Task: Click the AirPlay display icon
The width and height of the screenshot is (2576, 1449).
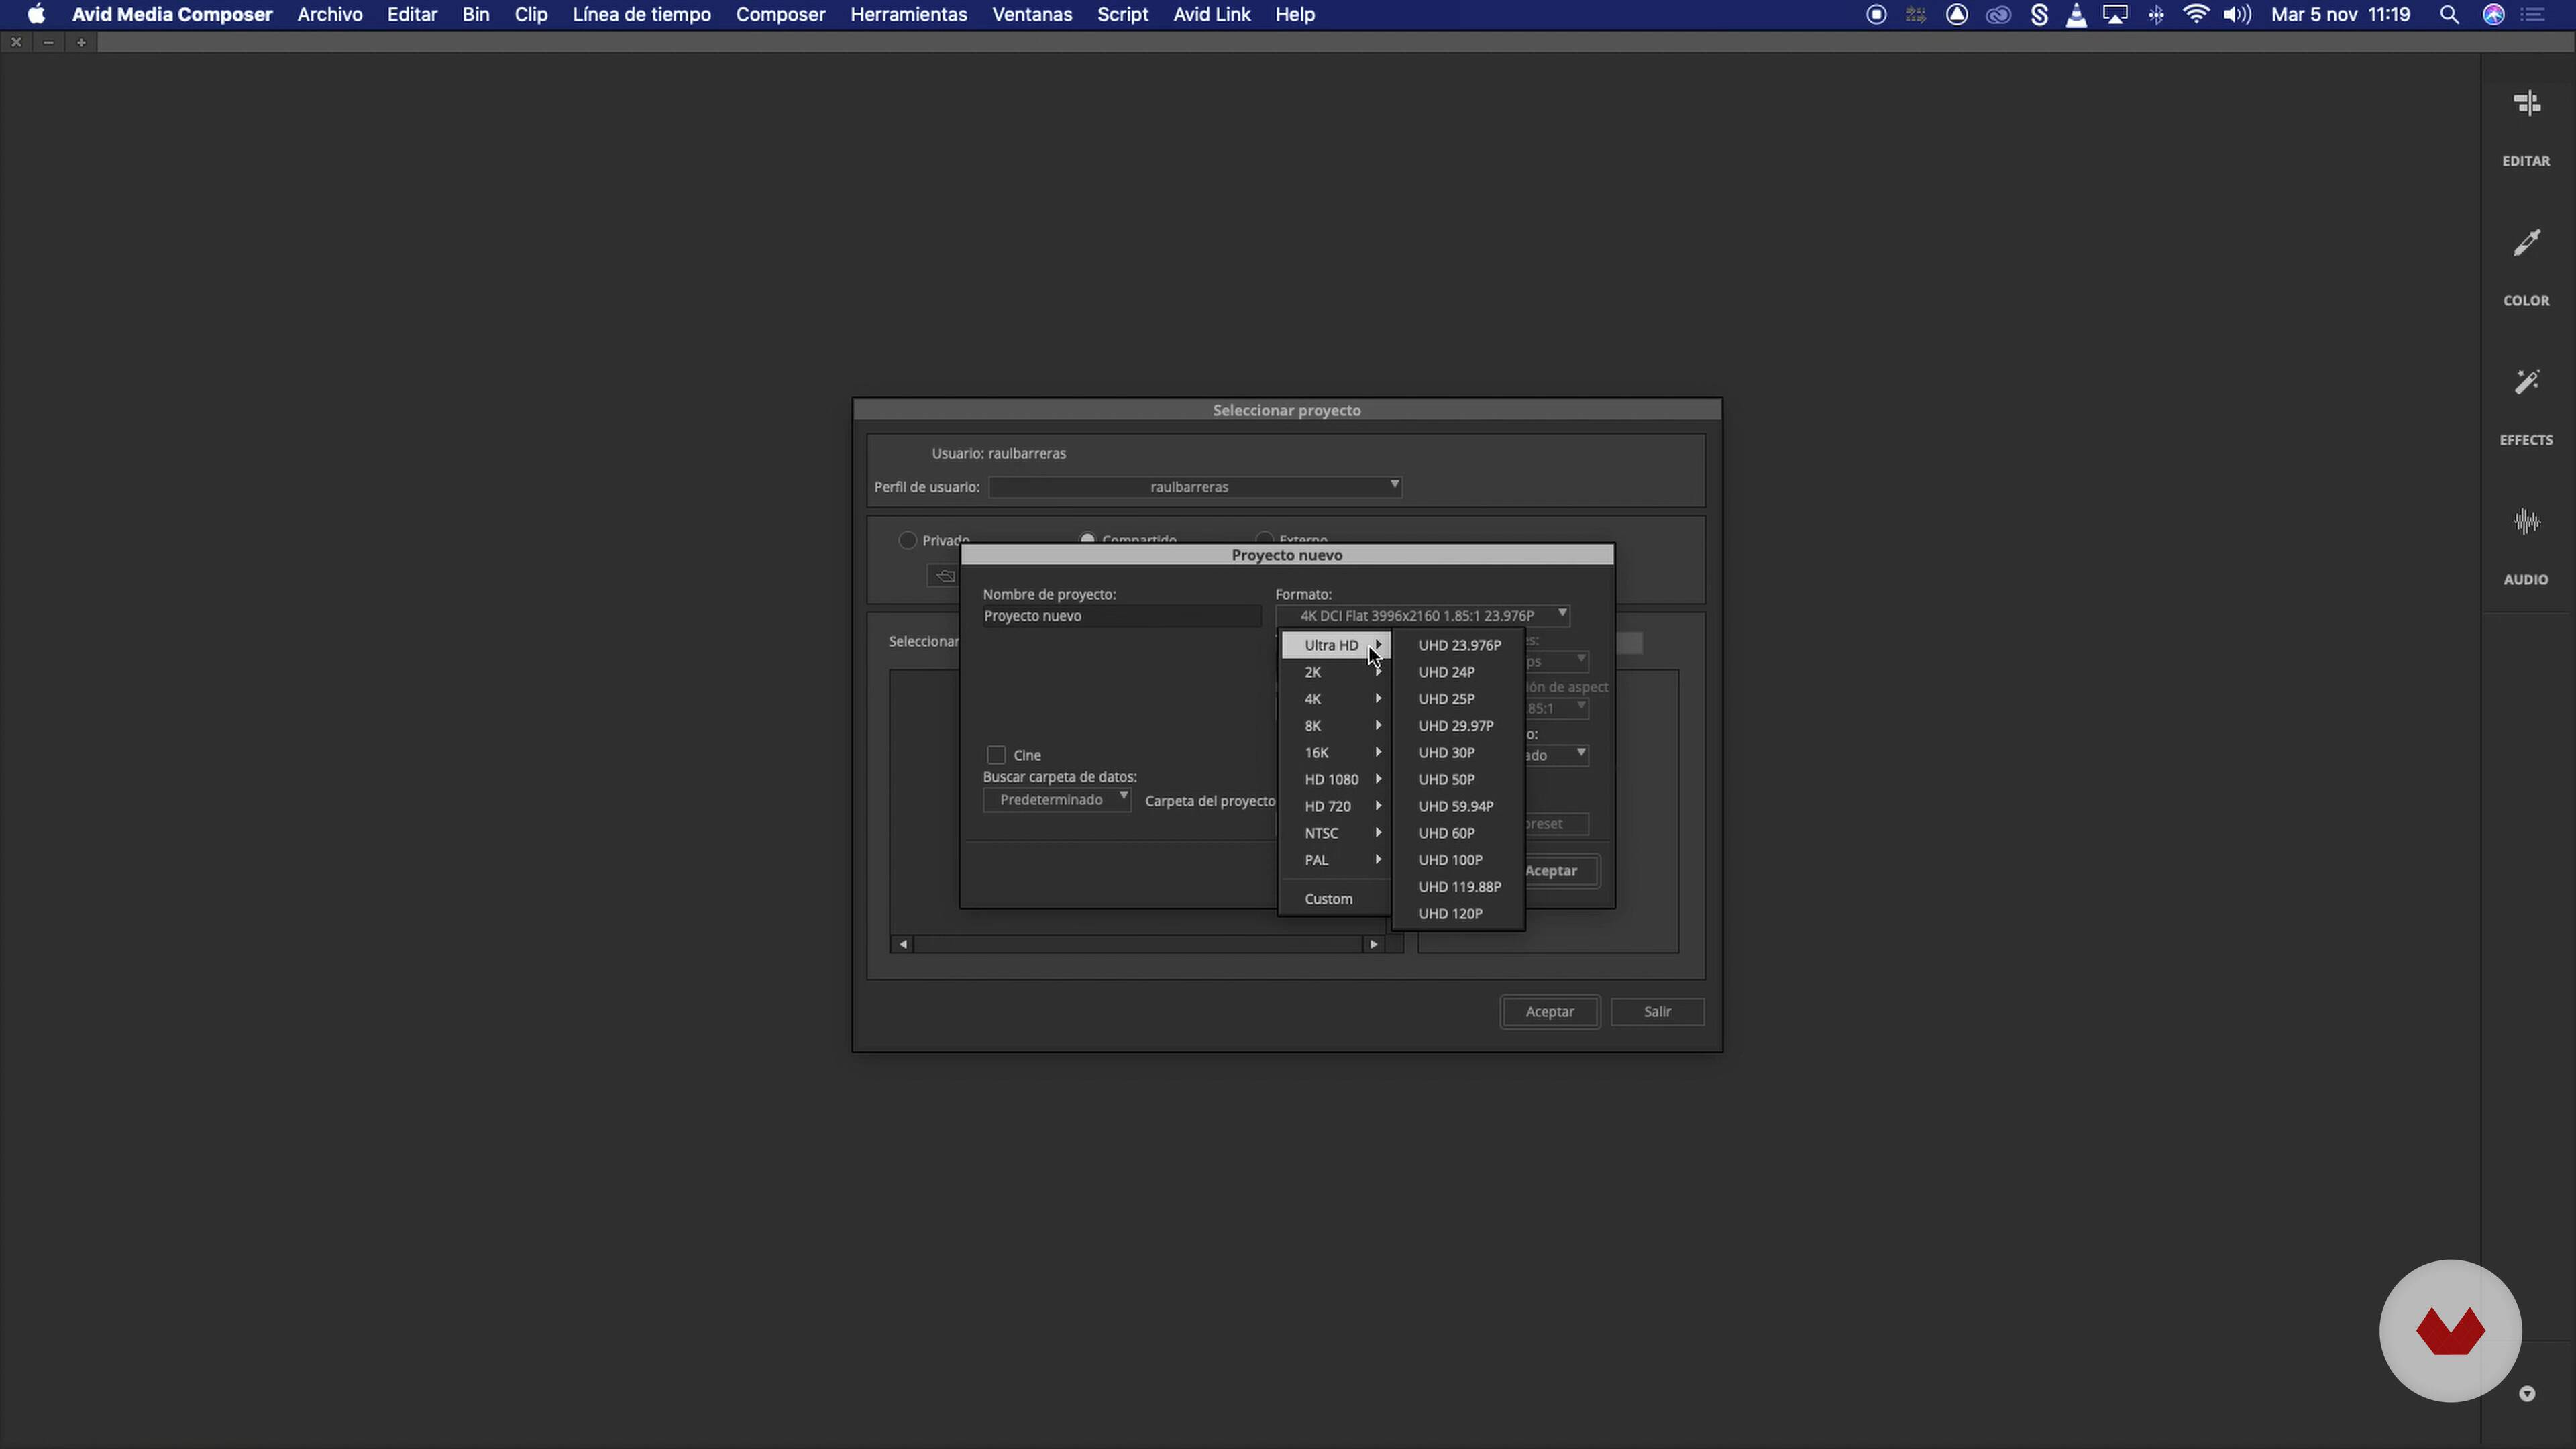Action: 2115,15
